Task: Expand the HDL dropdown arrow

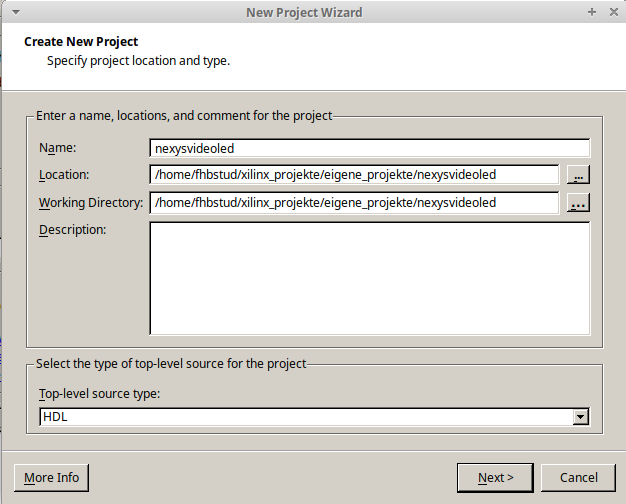Action: (579, 417)
